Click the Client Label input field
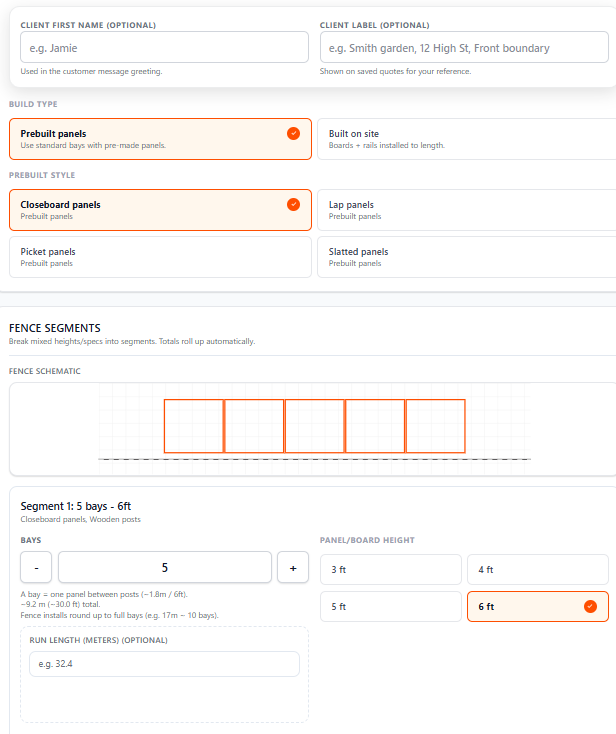 pyautogui.click(x=464, y=47)
